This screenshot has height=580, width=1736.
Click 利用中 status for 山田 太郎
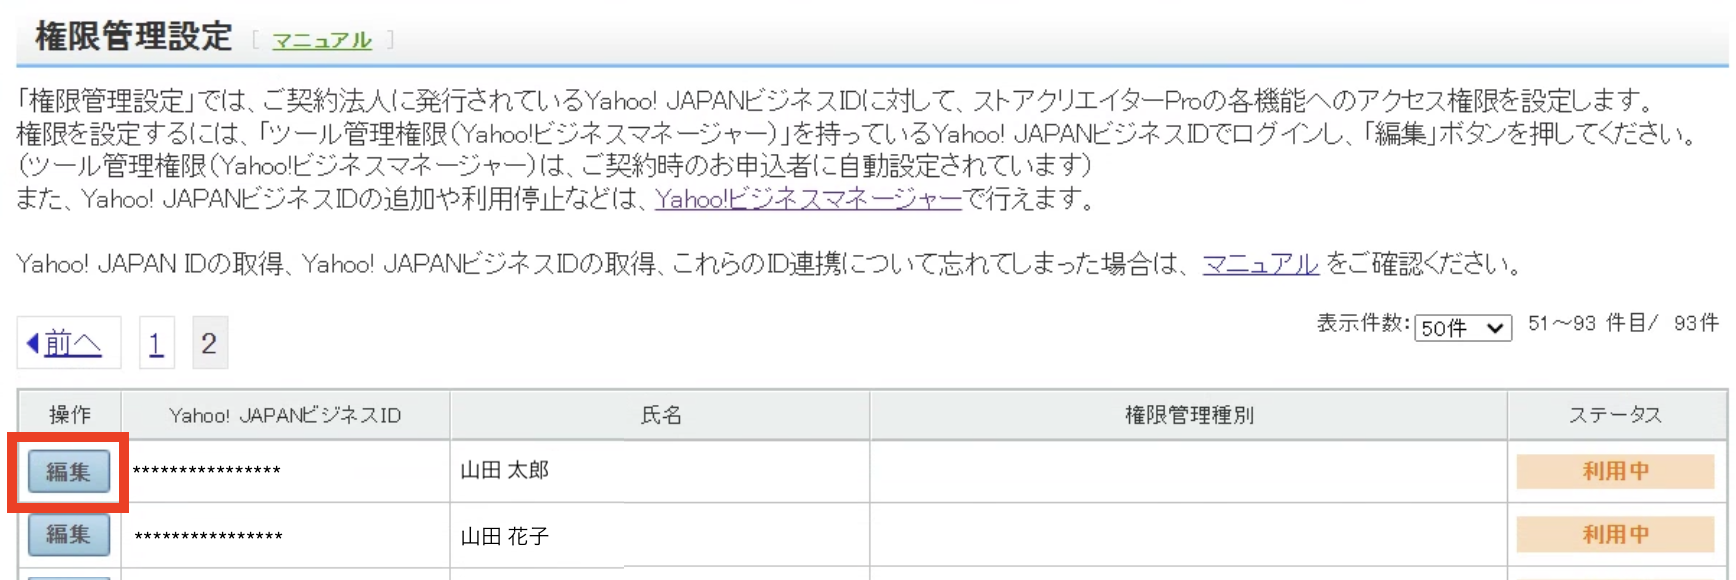[x=1616, y=471]
